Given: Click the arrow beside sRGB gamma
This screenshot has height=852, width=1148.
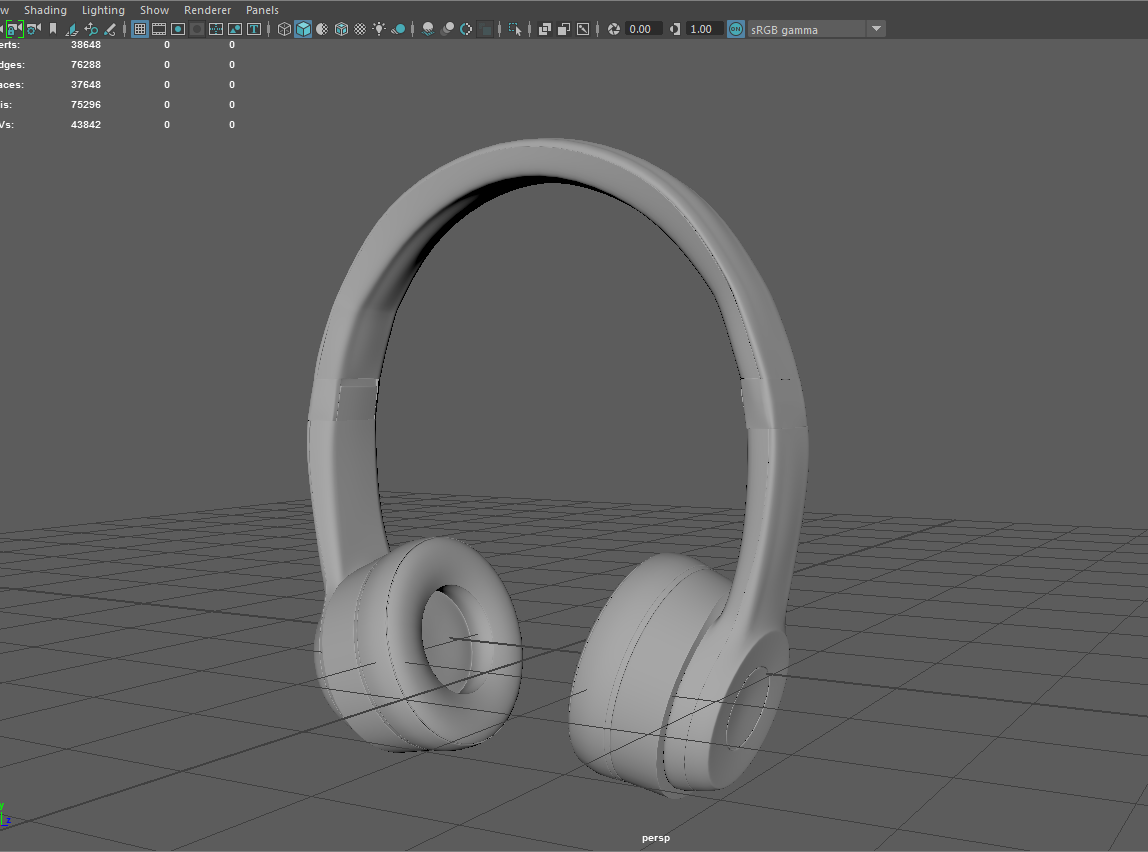Looking at the screenshot, I should point(876,29).
